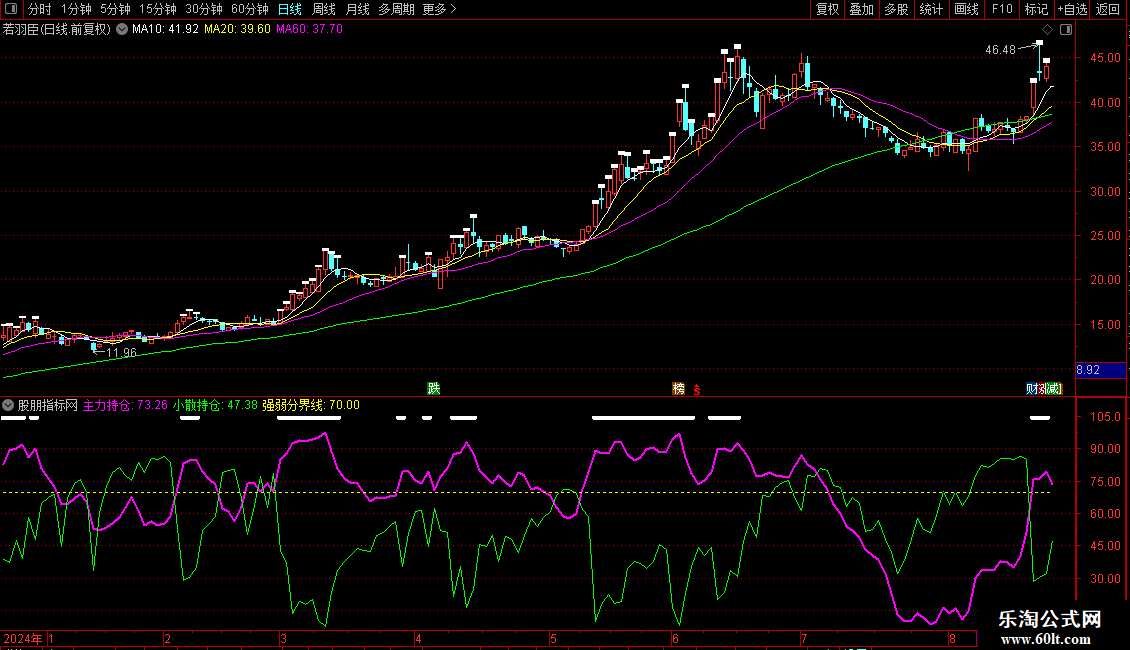Click the 复权 adjustment button
The width and height of the screenshot is (1130, 650).
click(827, 9)
